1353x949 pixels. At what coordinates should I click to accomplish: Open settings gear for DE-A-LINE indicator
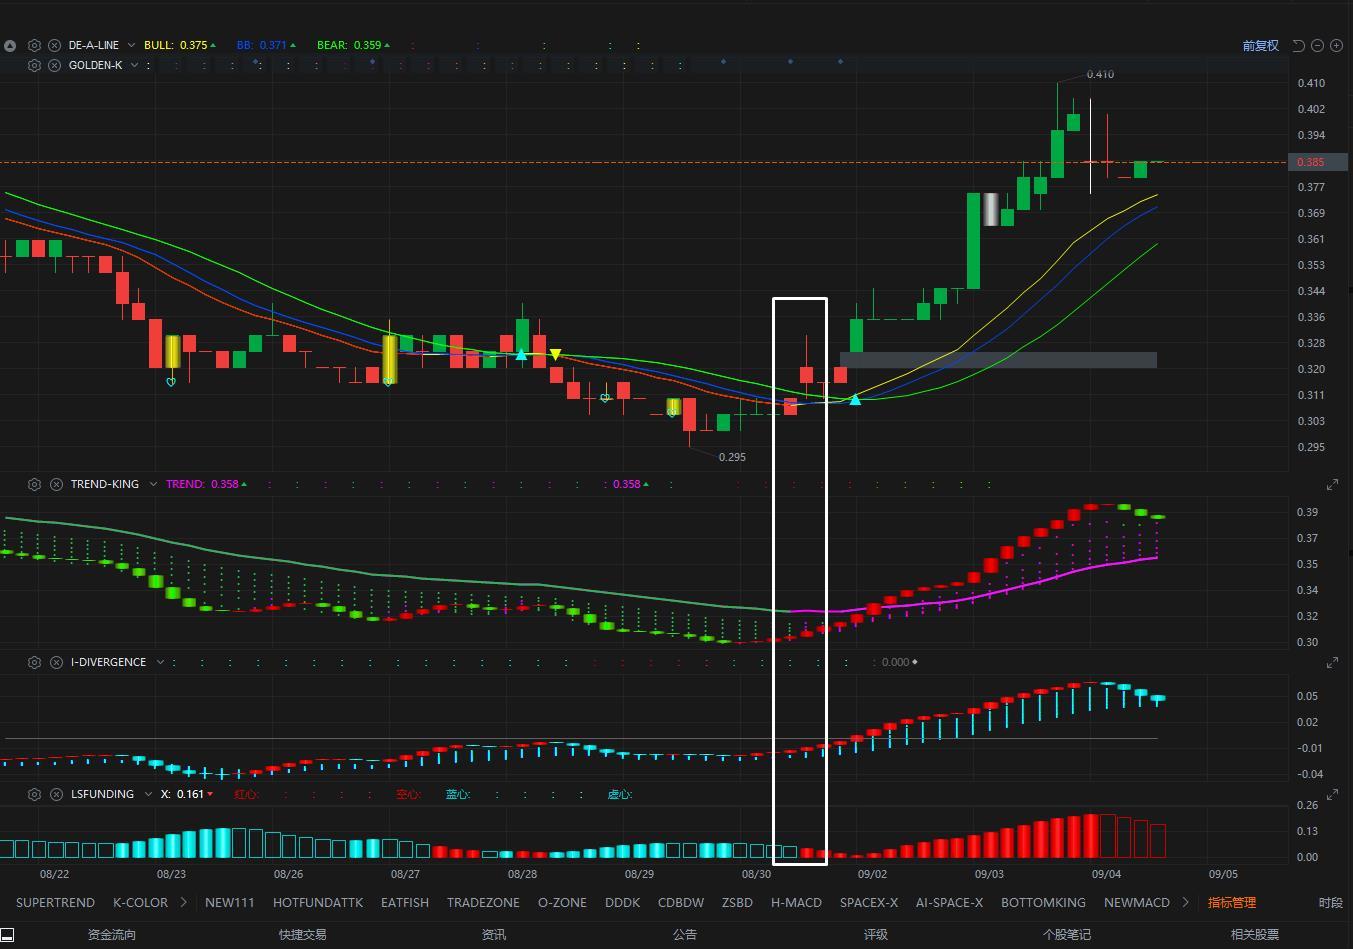click(34, 45)
